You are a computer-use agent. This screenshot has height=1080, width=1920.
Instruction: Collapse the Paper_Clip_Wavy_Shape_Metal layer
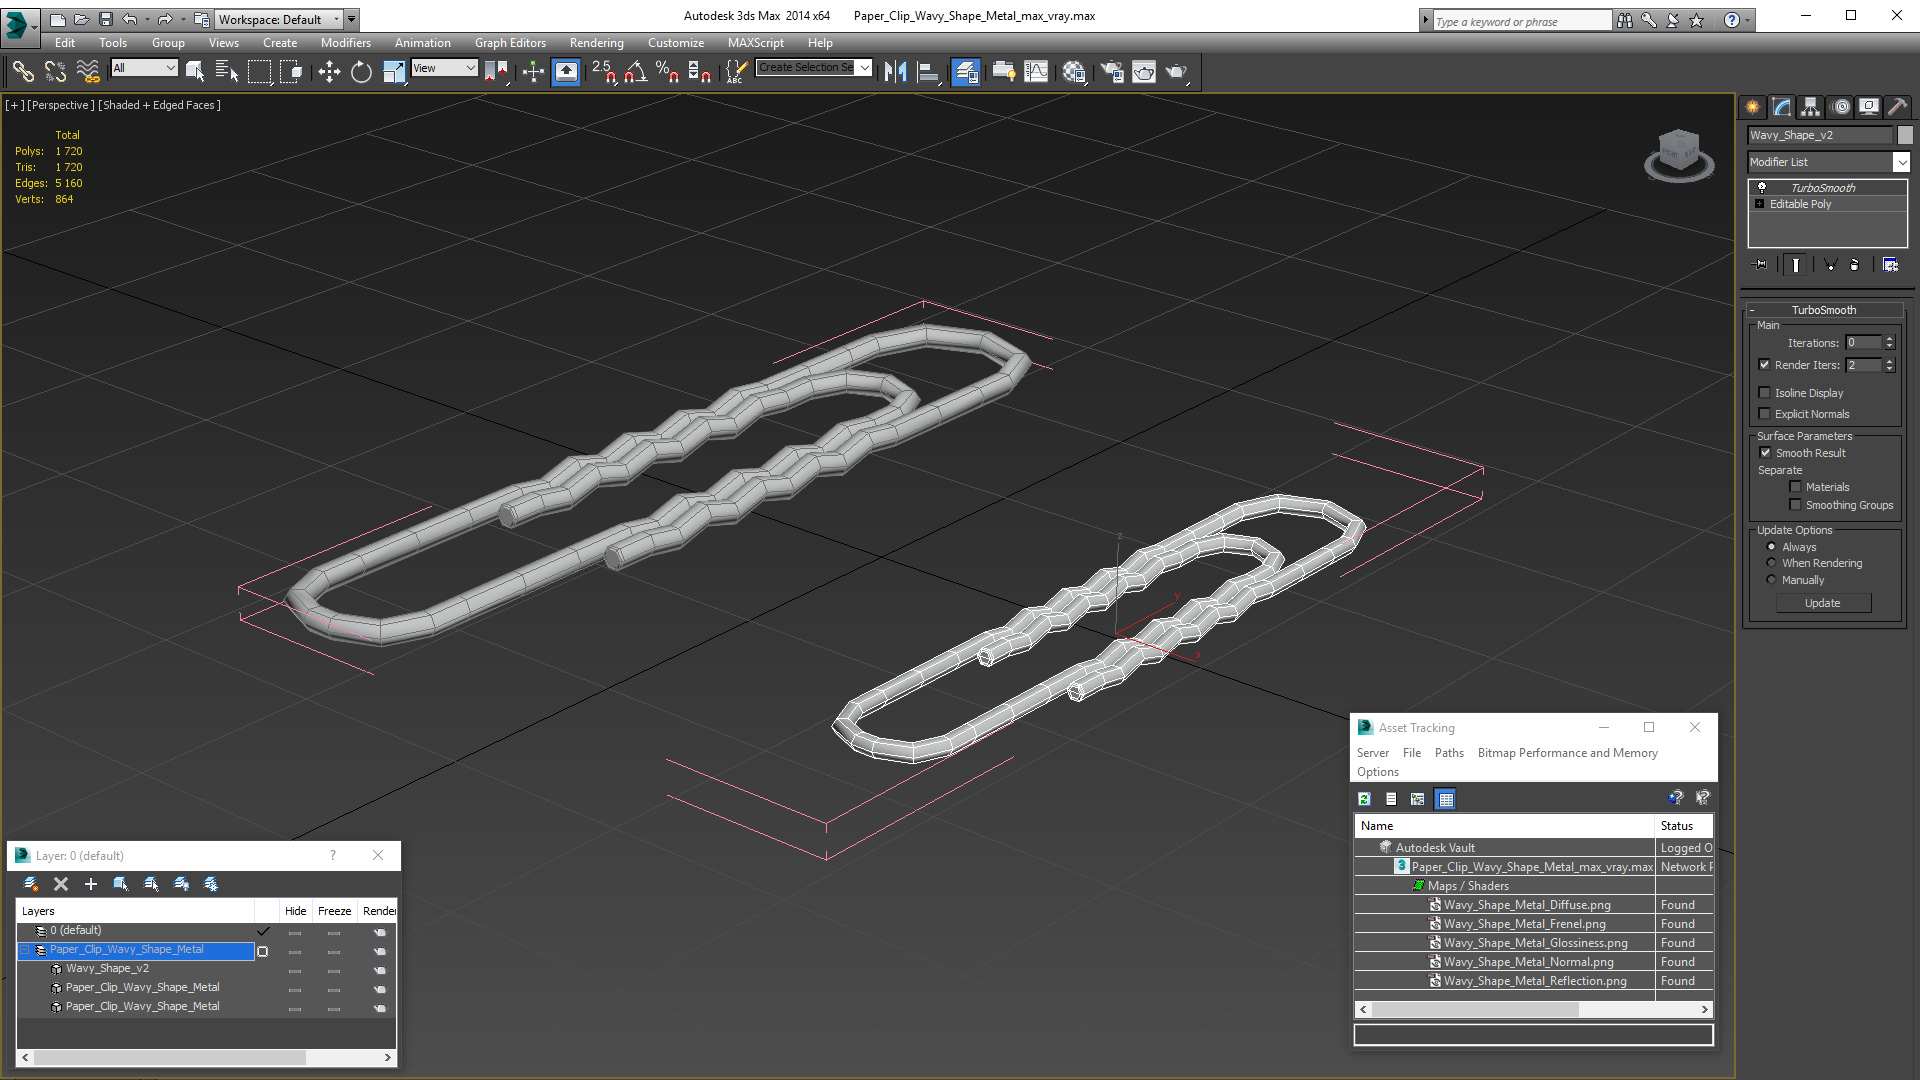[26, 950]
